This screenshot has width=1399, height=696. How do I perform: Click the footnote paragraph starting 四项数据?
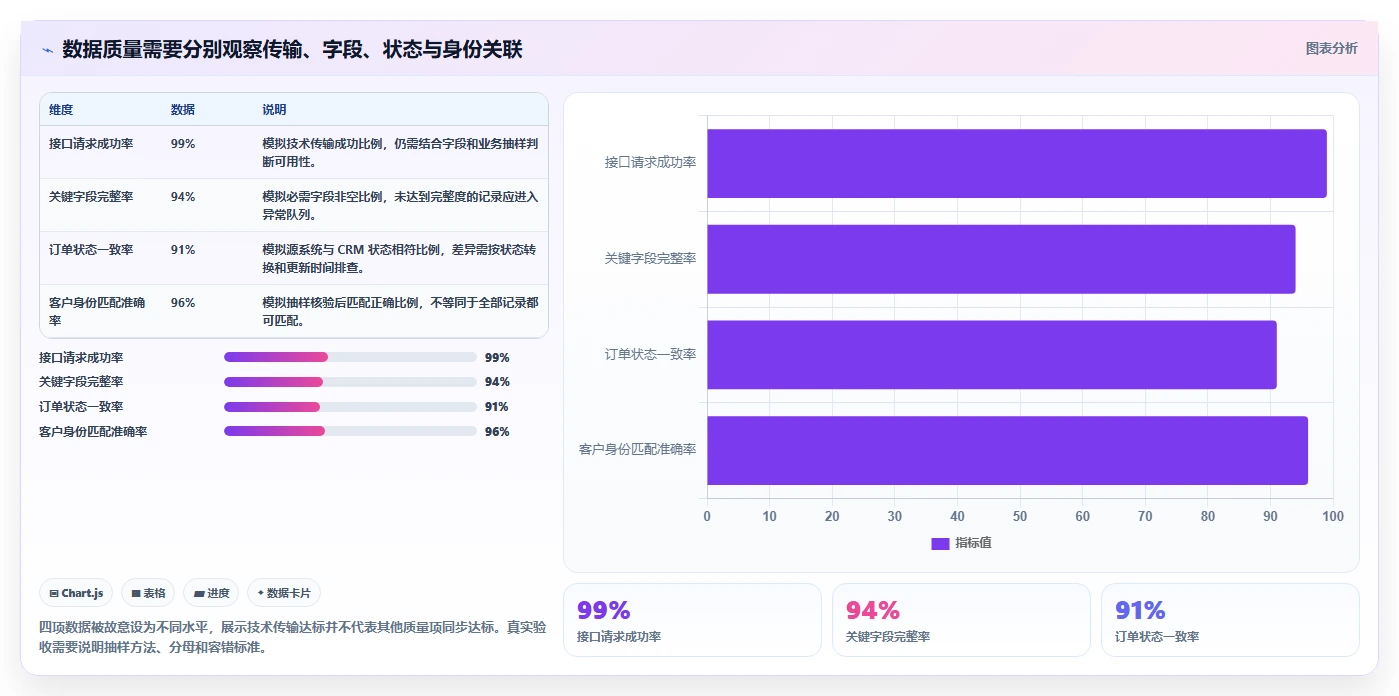click(293, 637)
